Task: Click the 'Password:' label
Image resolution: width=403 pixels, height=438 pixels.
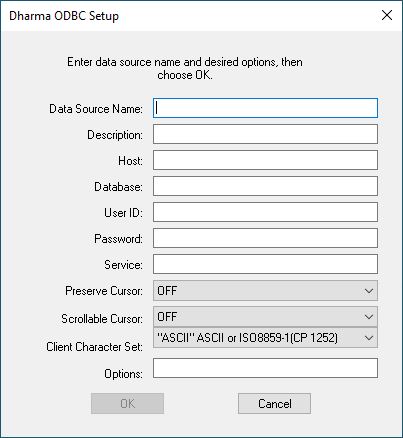Action: pos(118,239)
